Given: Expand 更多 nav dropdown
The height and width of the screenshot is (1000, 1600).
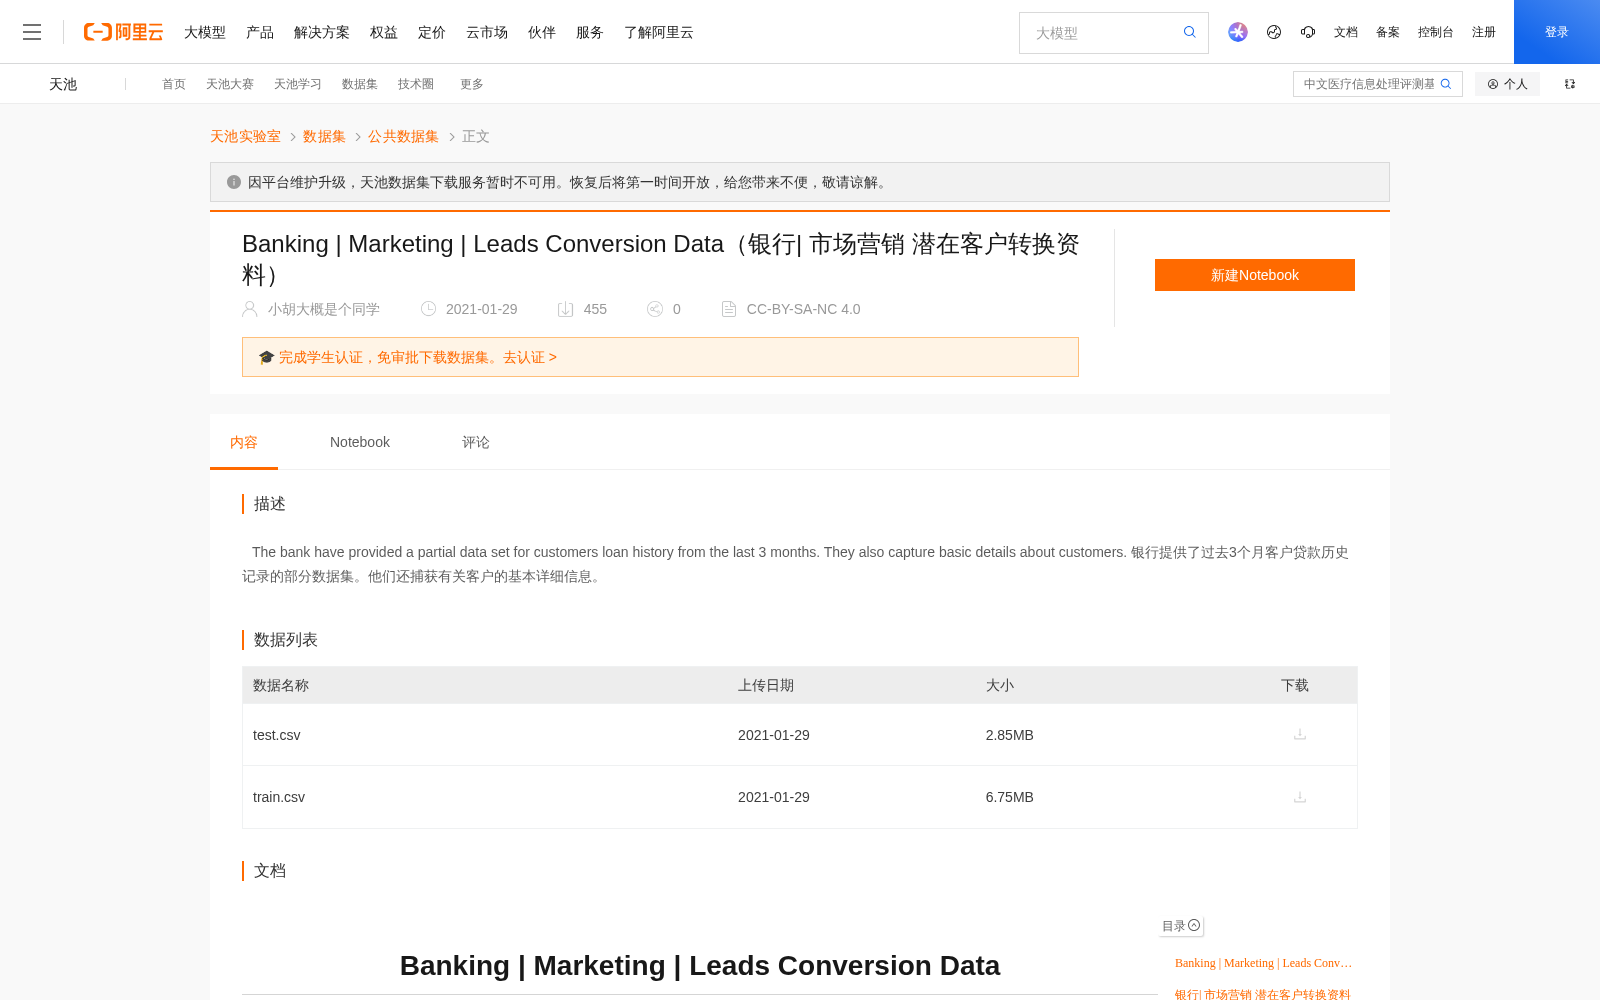Looking at the screenshot, I should tap(472, 84).
